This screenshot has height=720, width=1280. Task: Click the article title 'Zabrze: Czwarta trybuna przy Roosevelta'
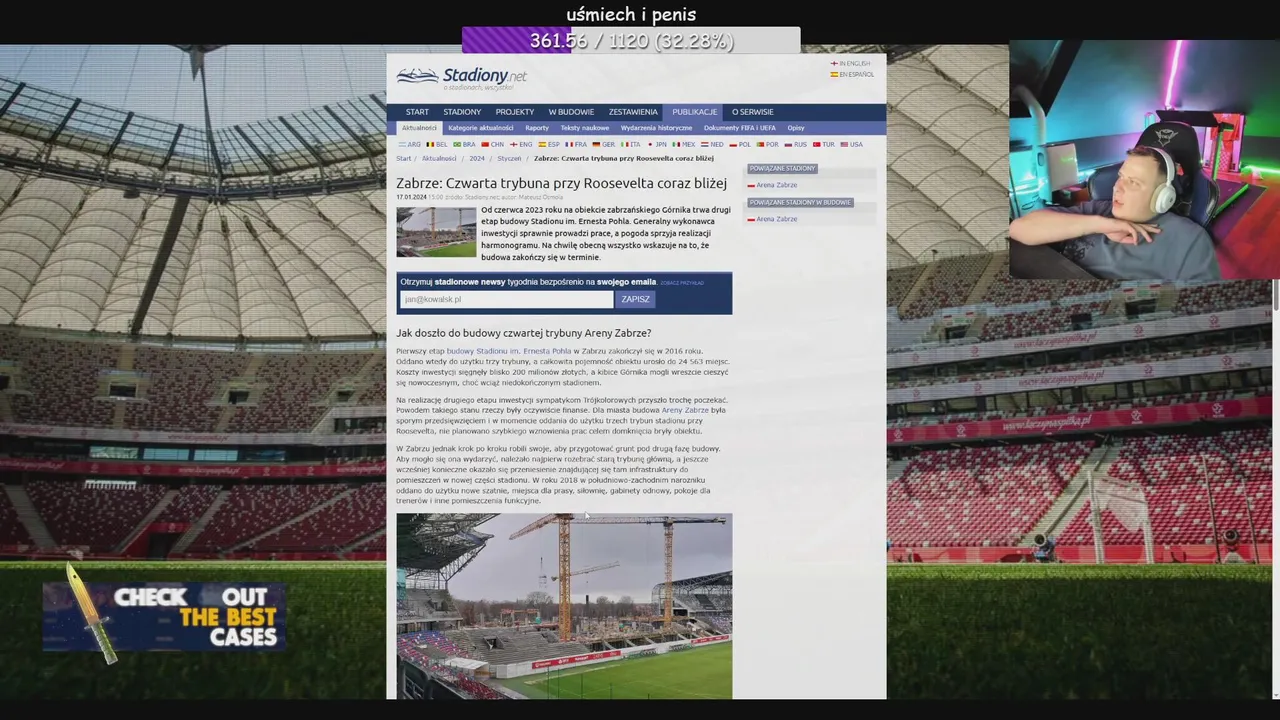pyautogui.click(x=561, y=183)
